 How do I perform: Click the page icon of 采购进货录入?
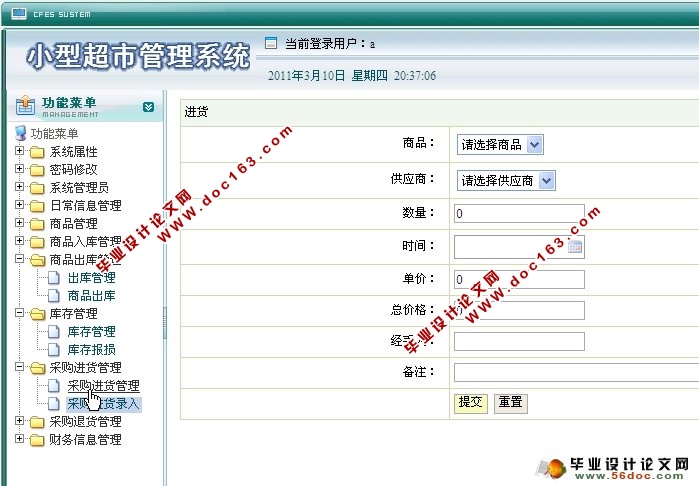[53, 404]
